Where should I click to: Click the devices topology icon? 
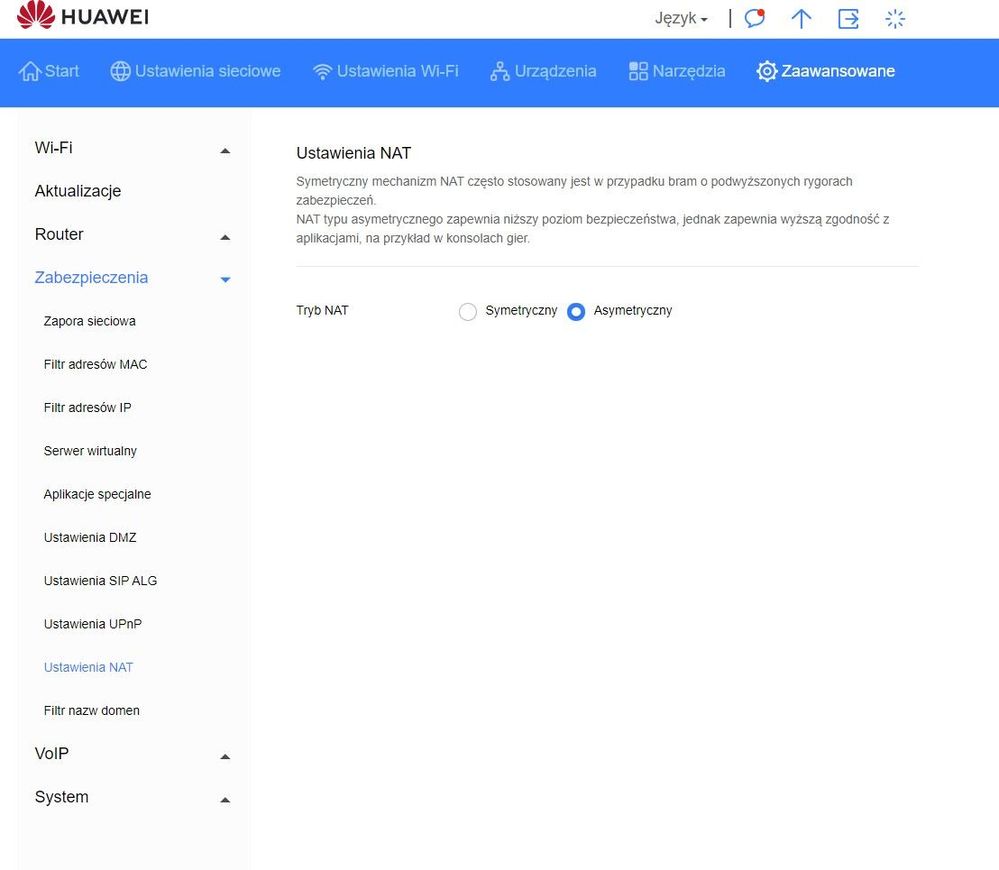[500, 71]
